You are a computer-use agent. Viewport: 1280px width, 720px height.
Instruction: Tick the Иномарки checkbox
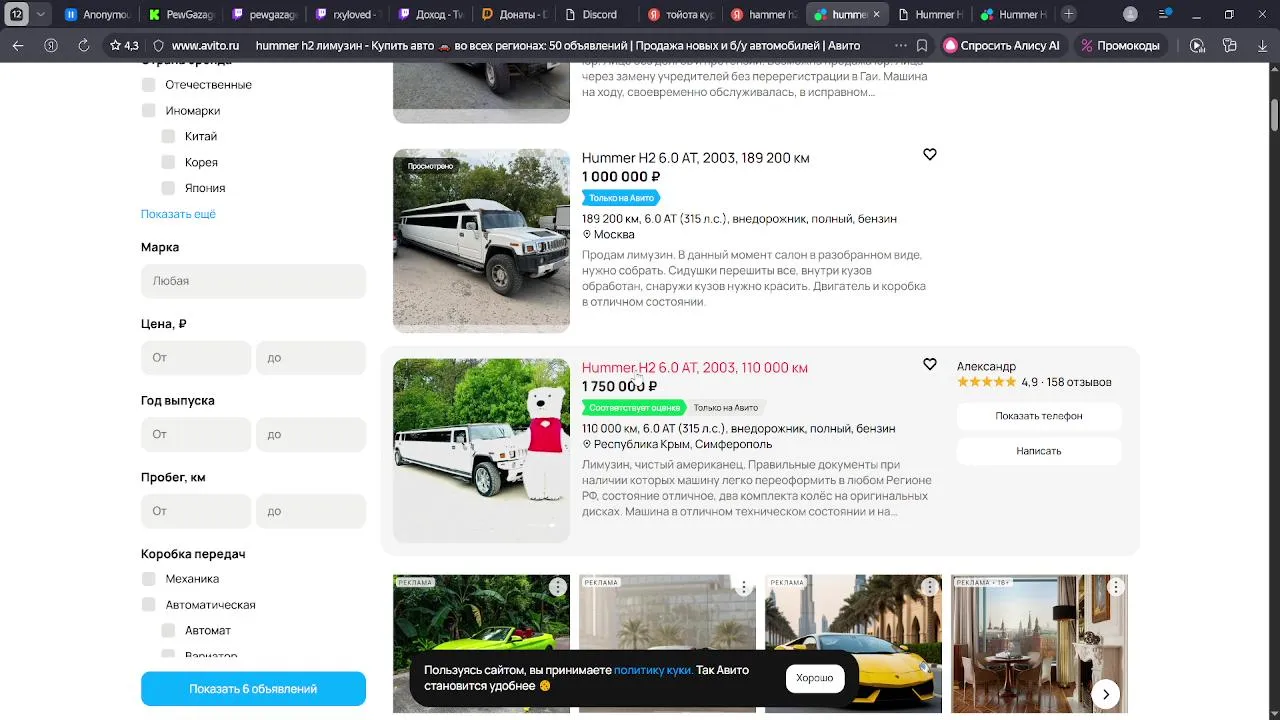coord(148,110)
